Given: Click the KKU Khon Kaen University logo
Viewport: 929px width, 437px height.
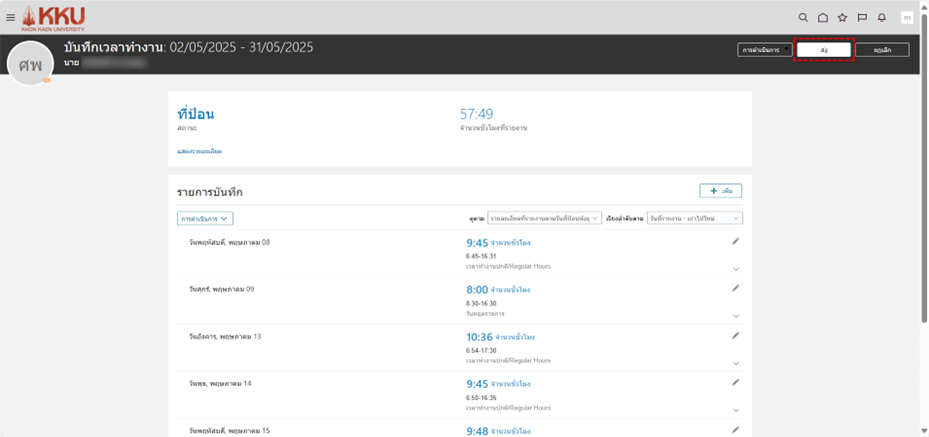Looking at the screenshot, I should pyautogui.click(x=54, y=17).
